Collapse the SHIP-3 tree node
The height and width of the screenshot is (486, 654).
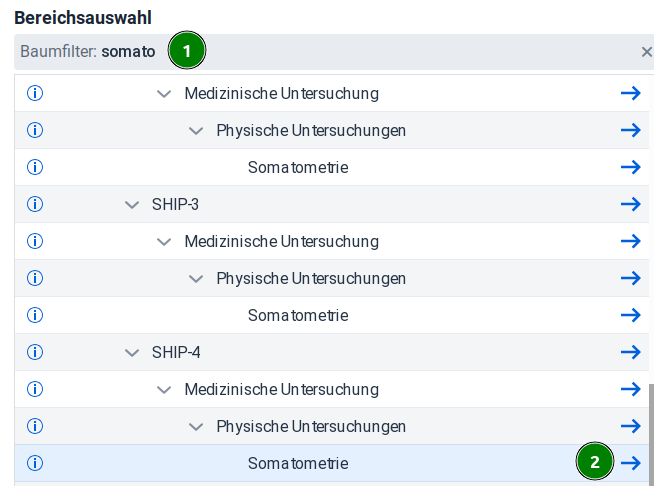(132, 205)
